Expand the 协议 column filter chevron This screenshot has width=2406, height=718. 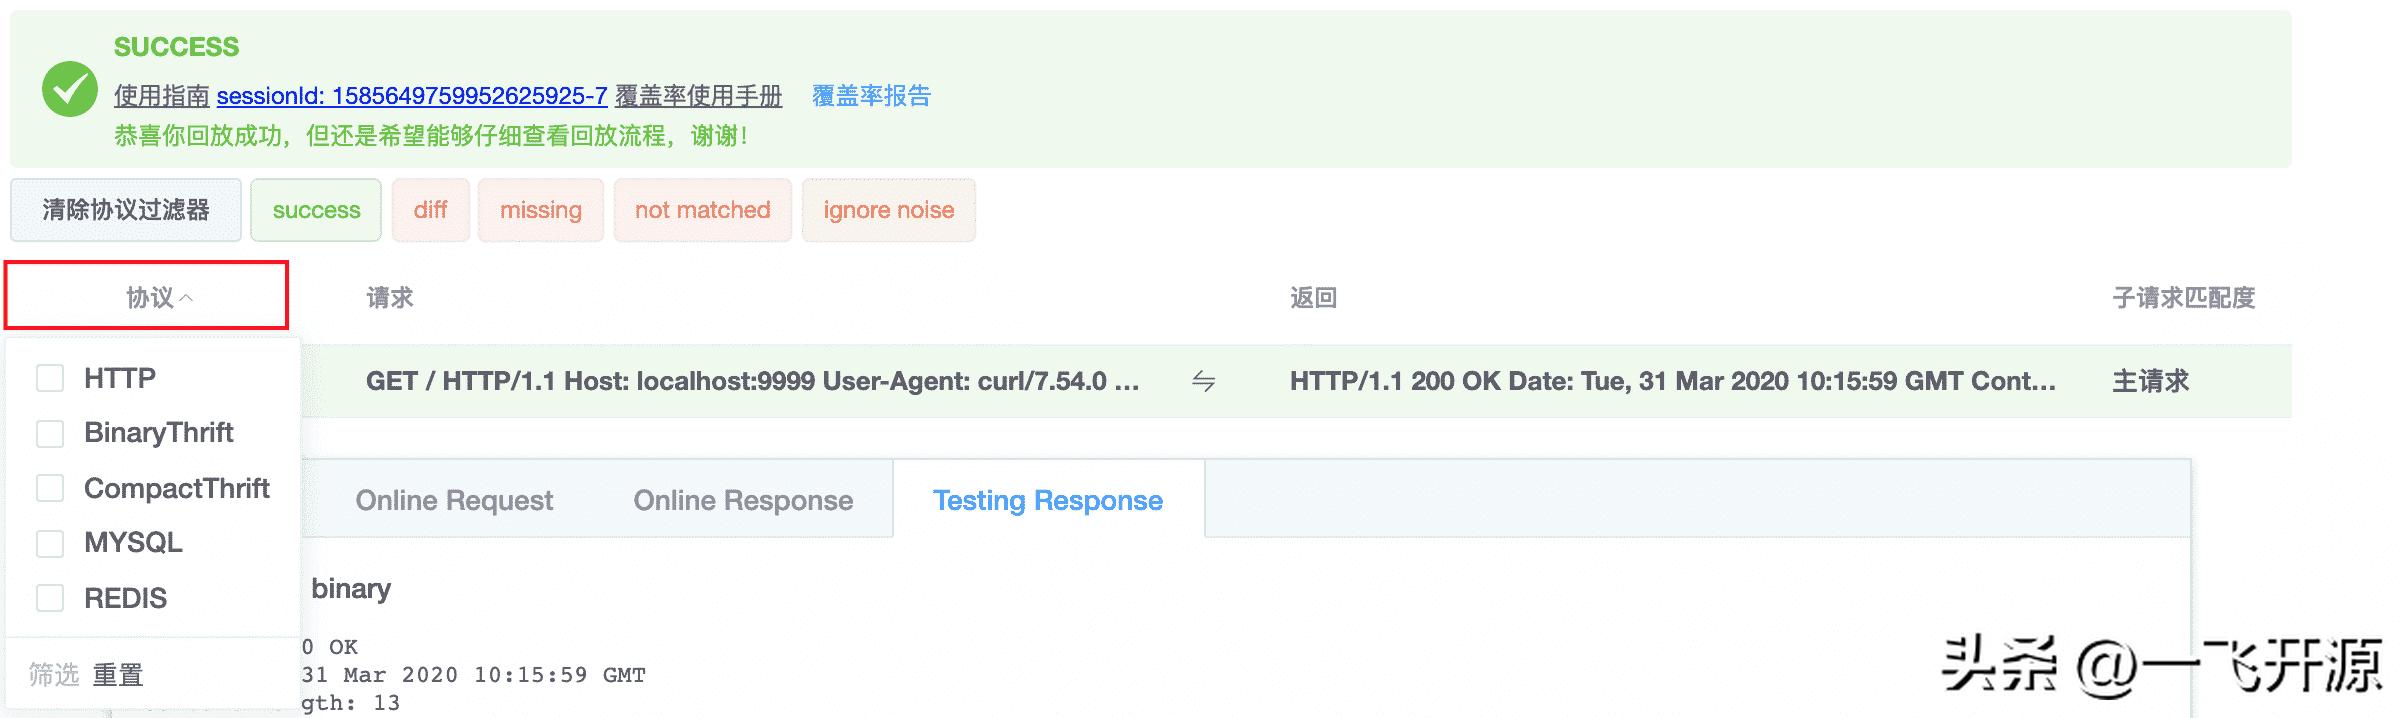click(x=186, y=298)
